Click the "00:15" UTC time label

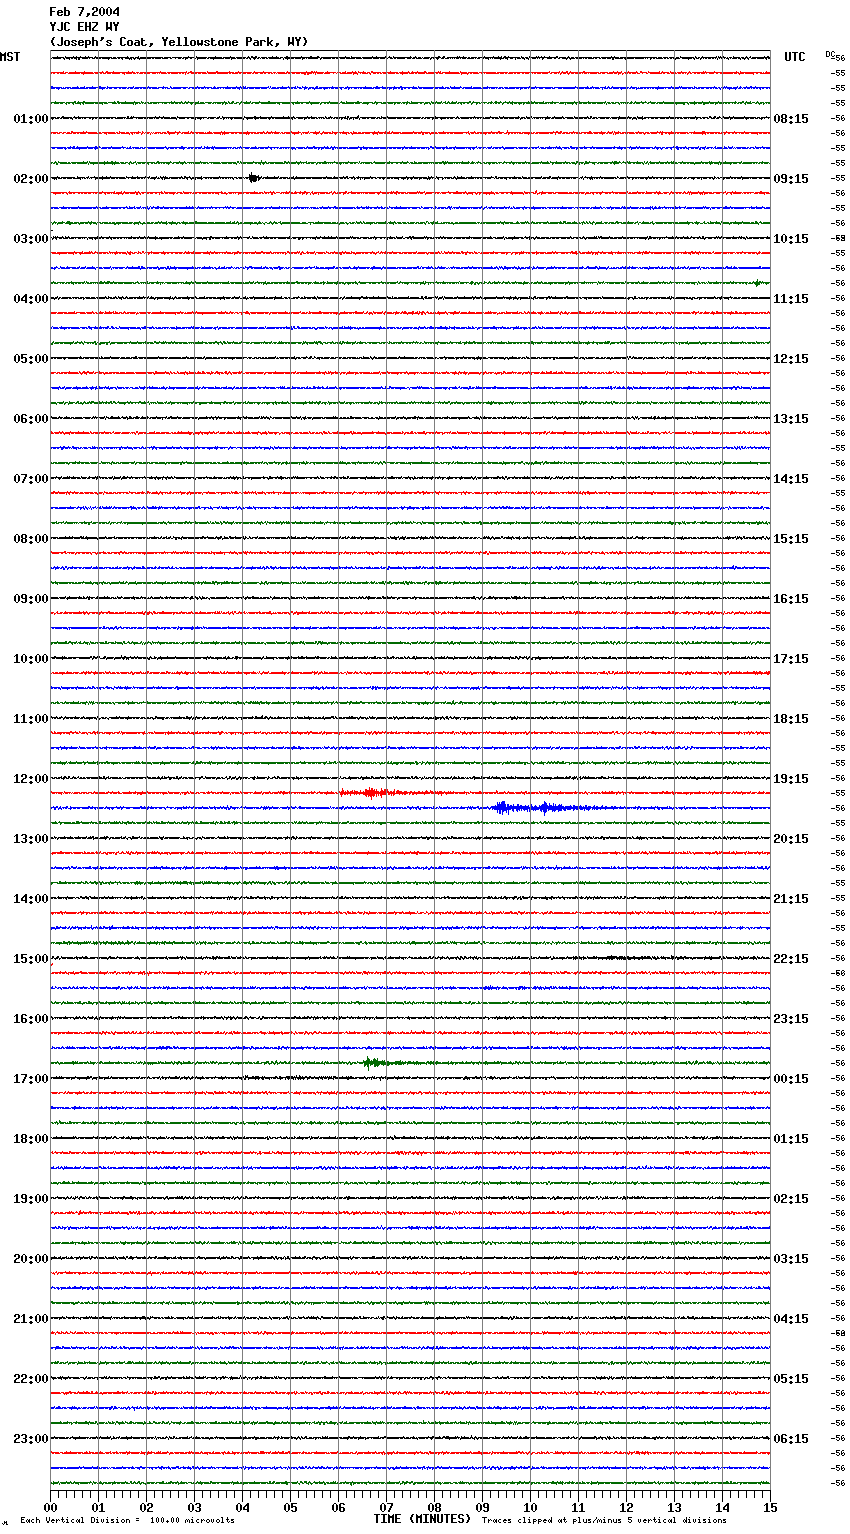click(791, 1079)
